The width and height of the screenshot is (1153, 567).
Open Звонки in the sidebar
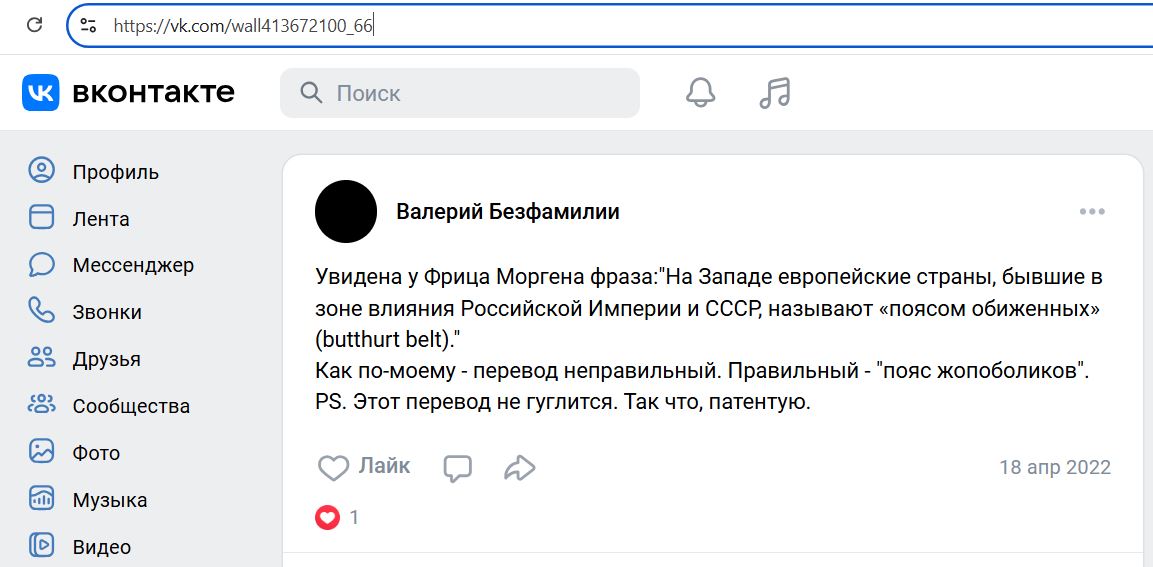pos(85,312)
